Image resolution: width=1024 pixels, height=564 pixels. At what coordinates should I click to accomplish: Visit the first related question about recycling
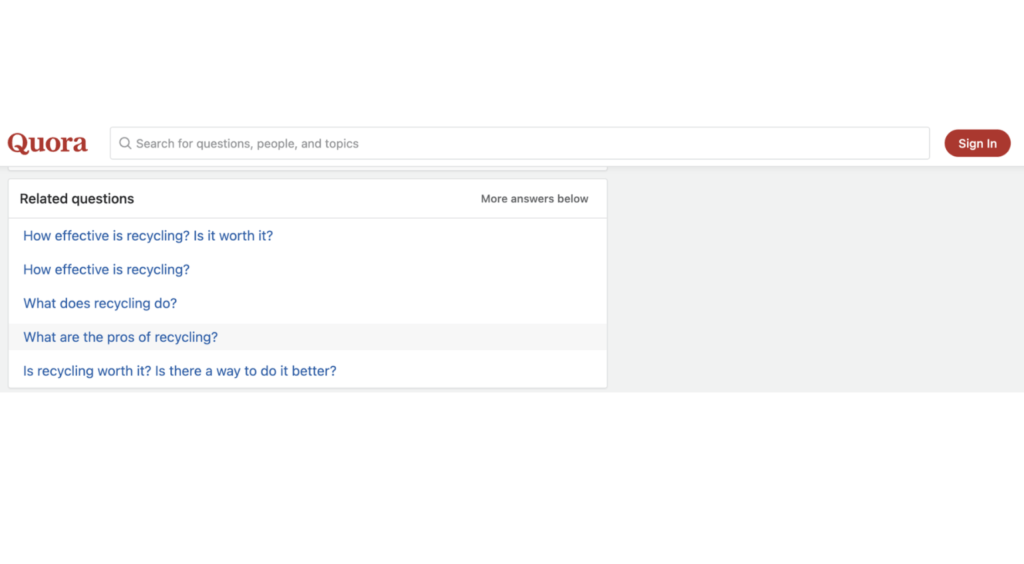coord(148,236)
